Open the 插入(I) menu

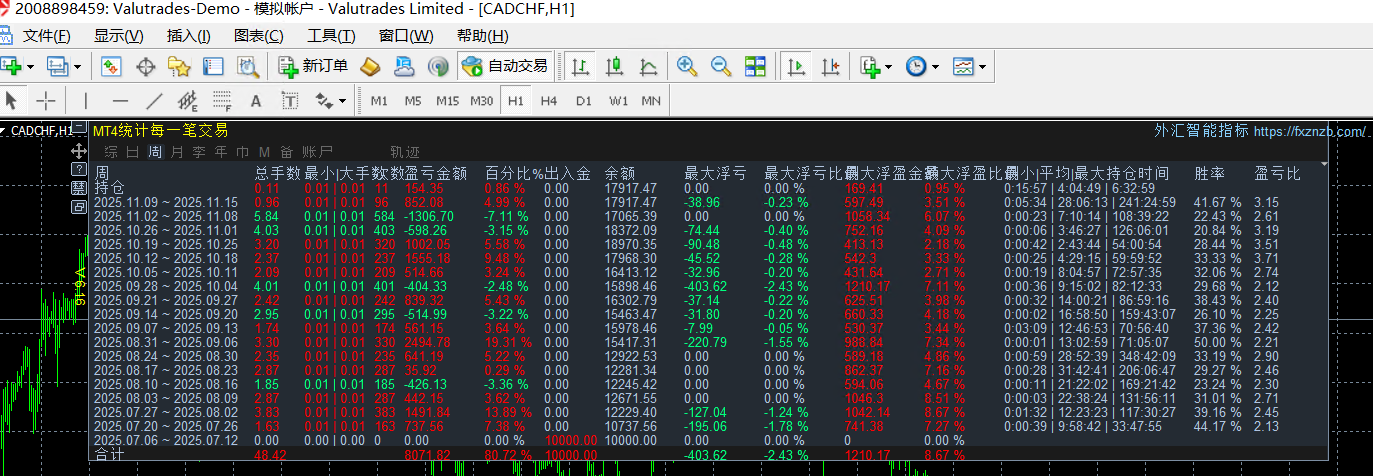point(188,36)
